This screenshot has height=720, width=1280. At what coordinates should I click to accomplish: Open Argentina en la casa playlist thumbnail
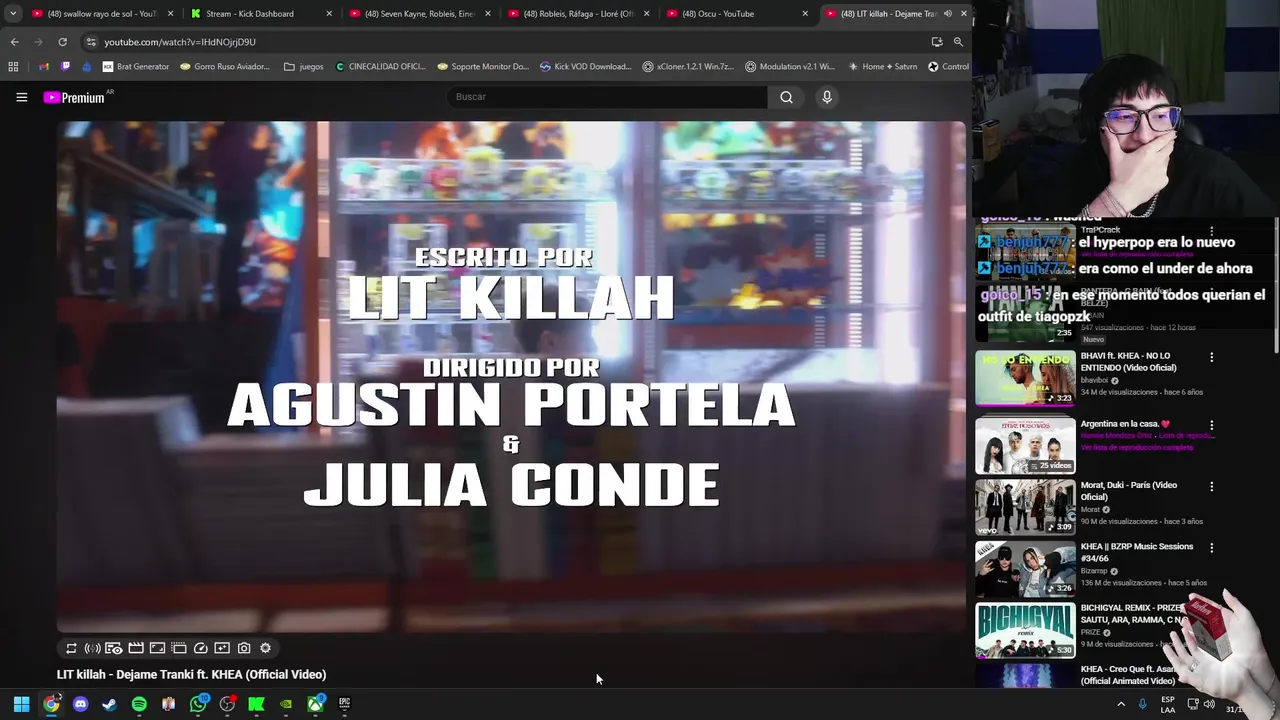(1025, 445)
